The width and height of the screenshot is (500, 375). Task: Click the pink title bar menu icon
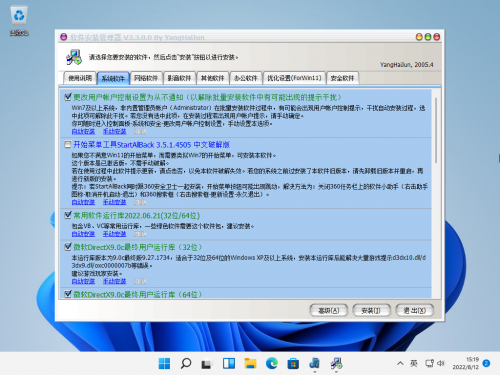pyautogui.click(x=63, y=37)
